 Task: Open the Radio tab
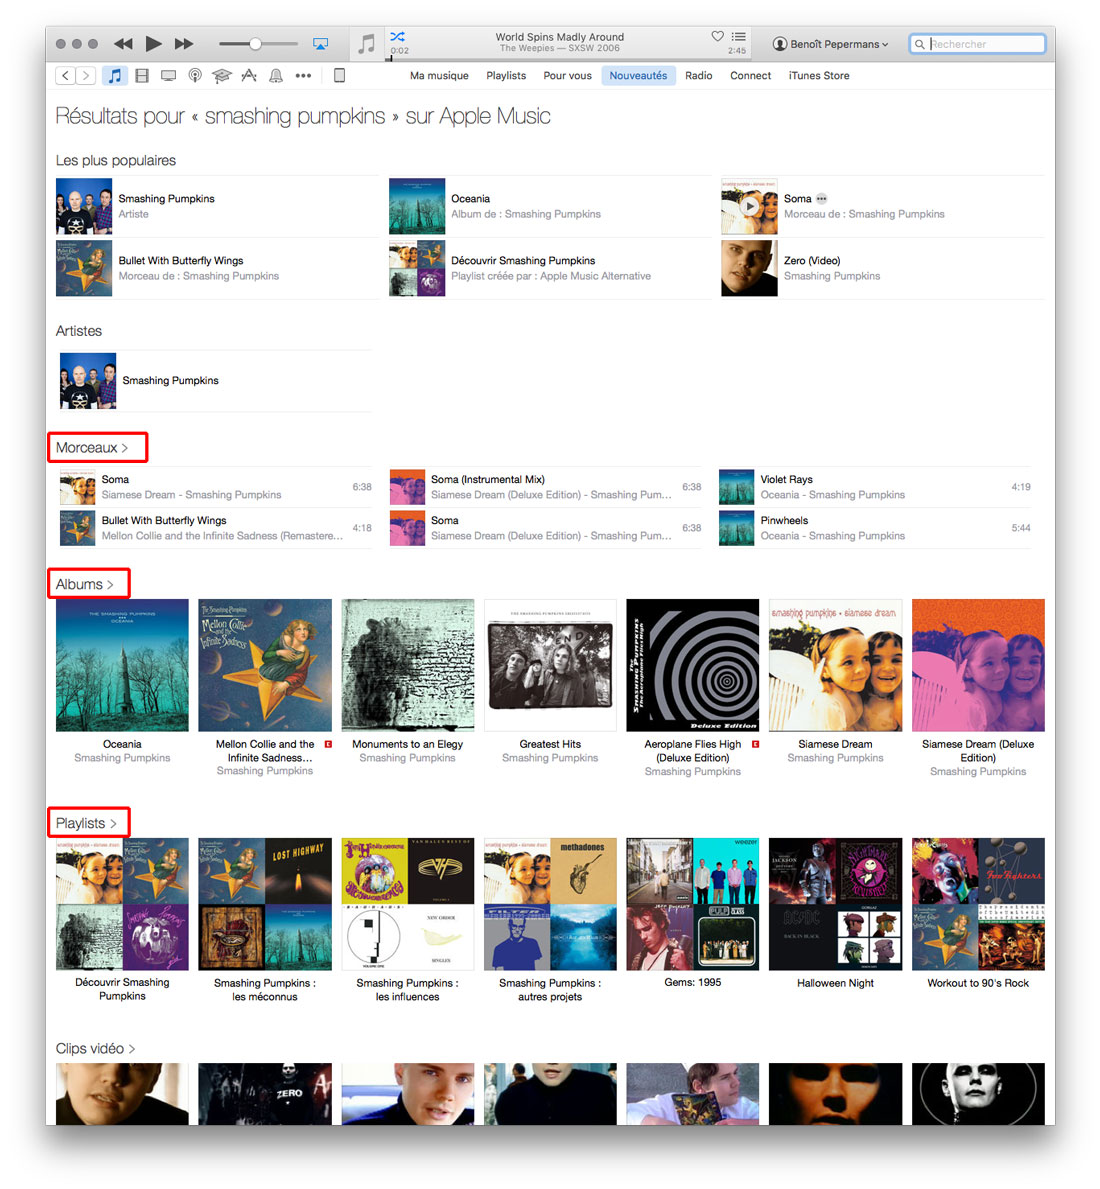tap(698, 76)
